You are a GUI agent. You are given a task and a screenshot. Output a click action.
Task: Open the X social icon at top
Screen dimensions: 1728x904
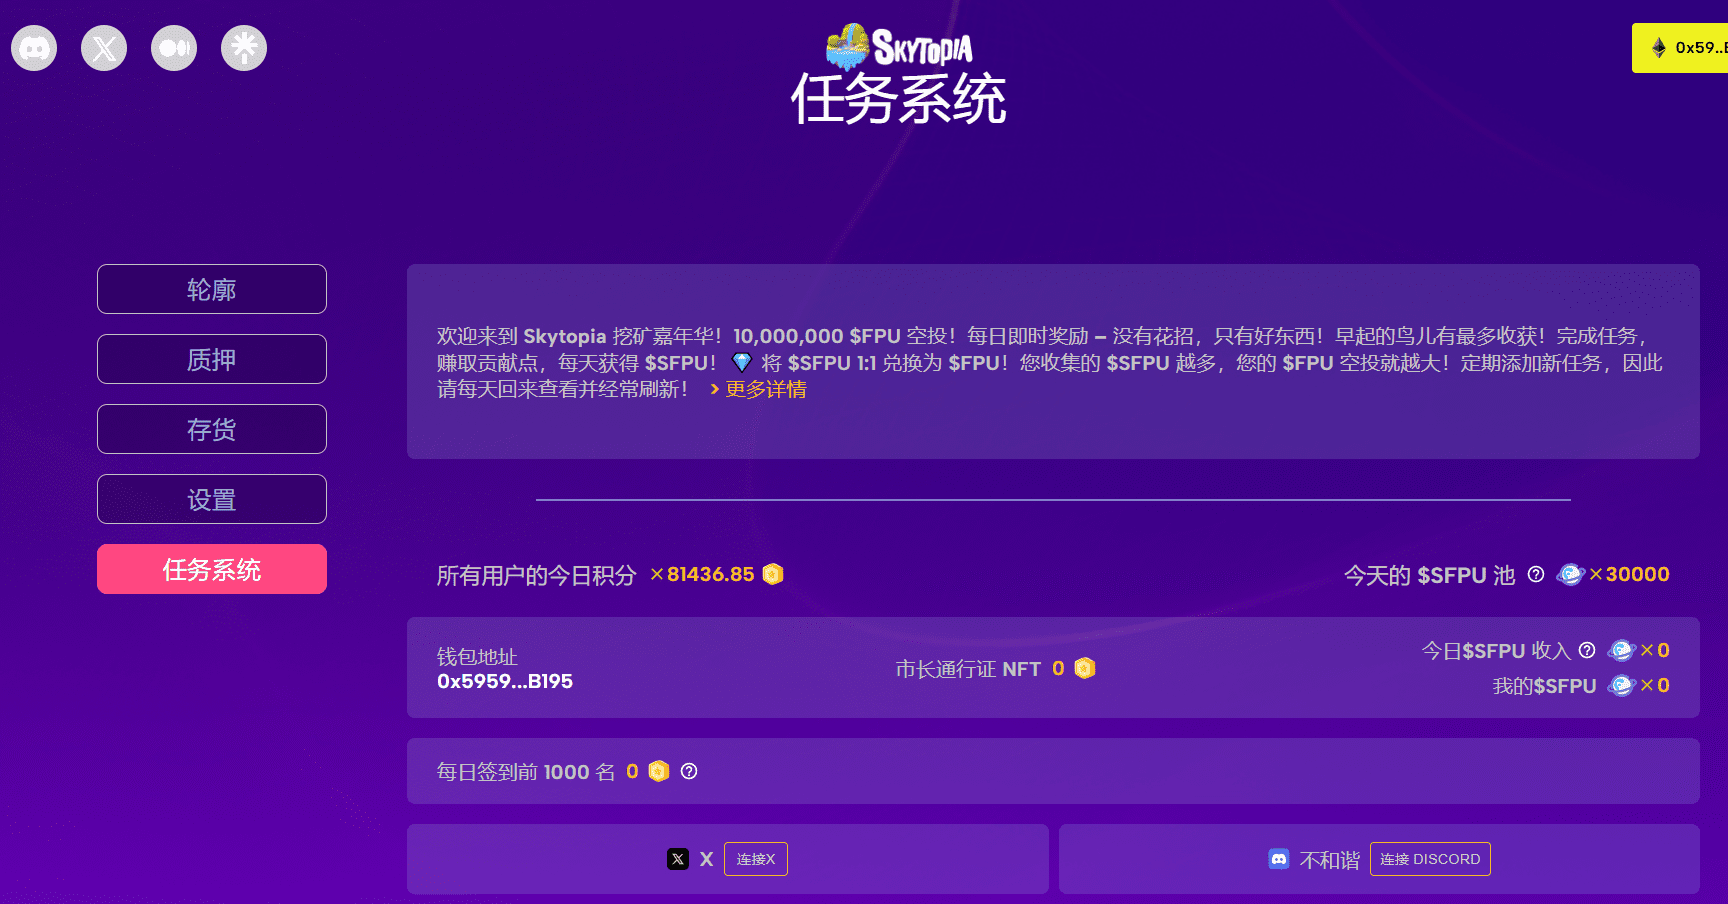pos(104,48)
